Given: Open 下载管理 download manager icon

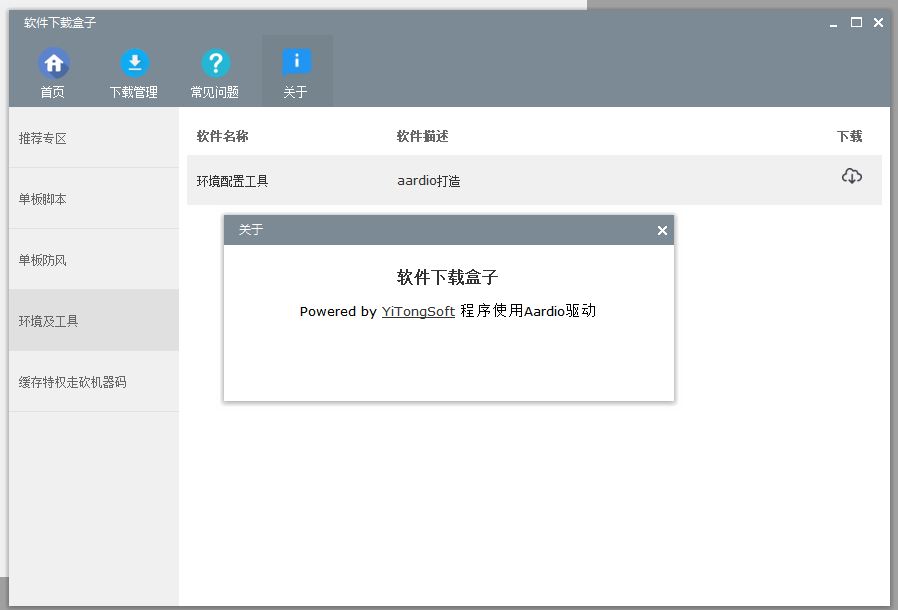Looking at the screenshot, I should [x=134, y=65].
